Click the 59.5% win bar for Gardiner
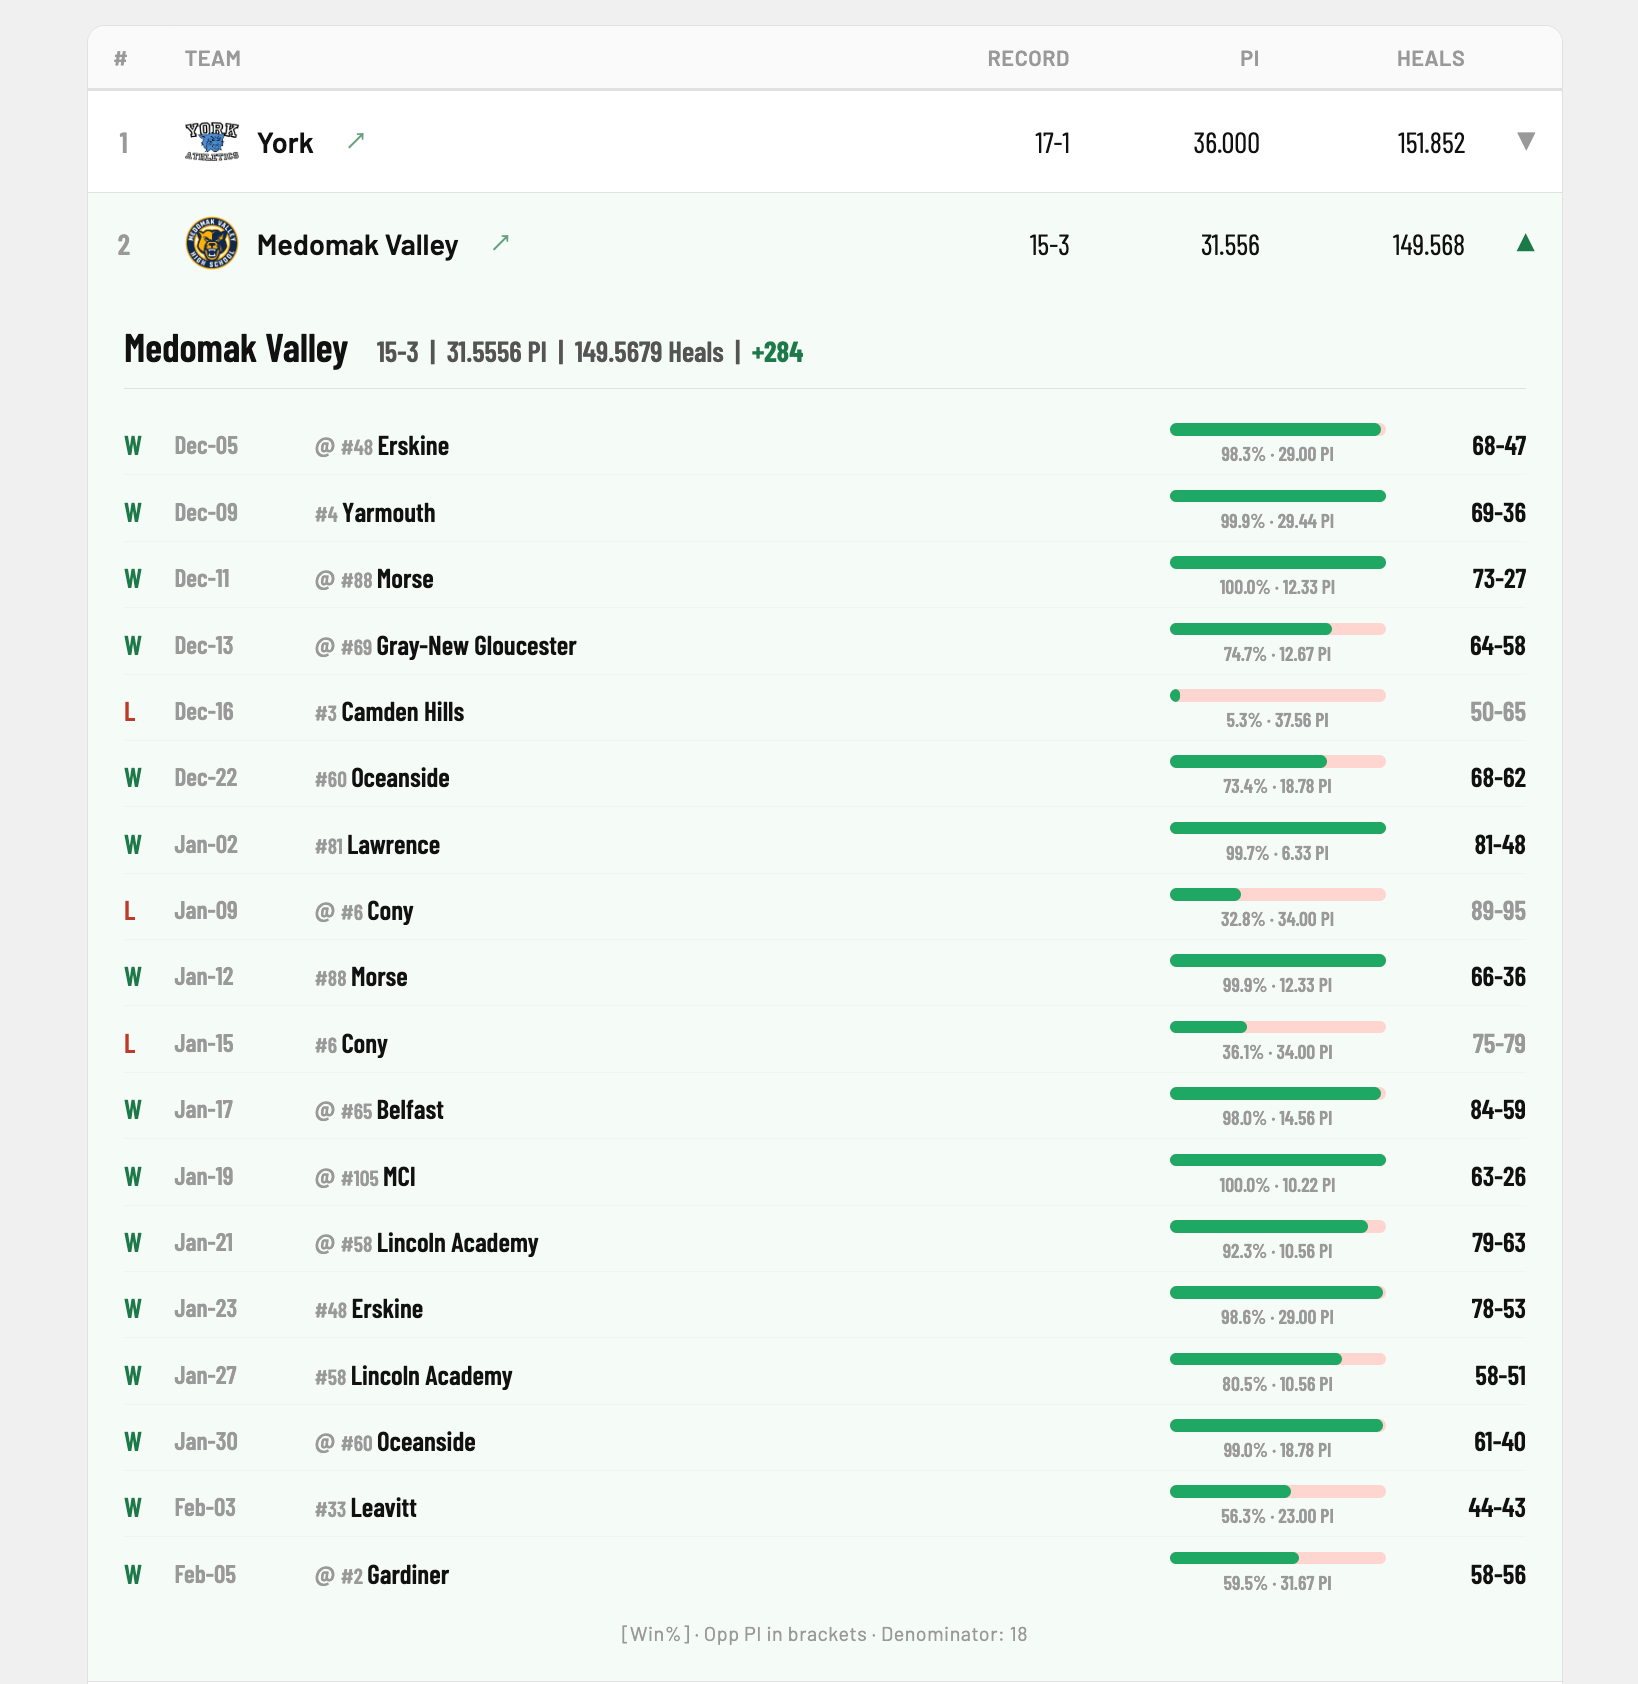The height and width of the screenshot is (1684, 1638). (1277, 1558)
